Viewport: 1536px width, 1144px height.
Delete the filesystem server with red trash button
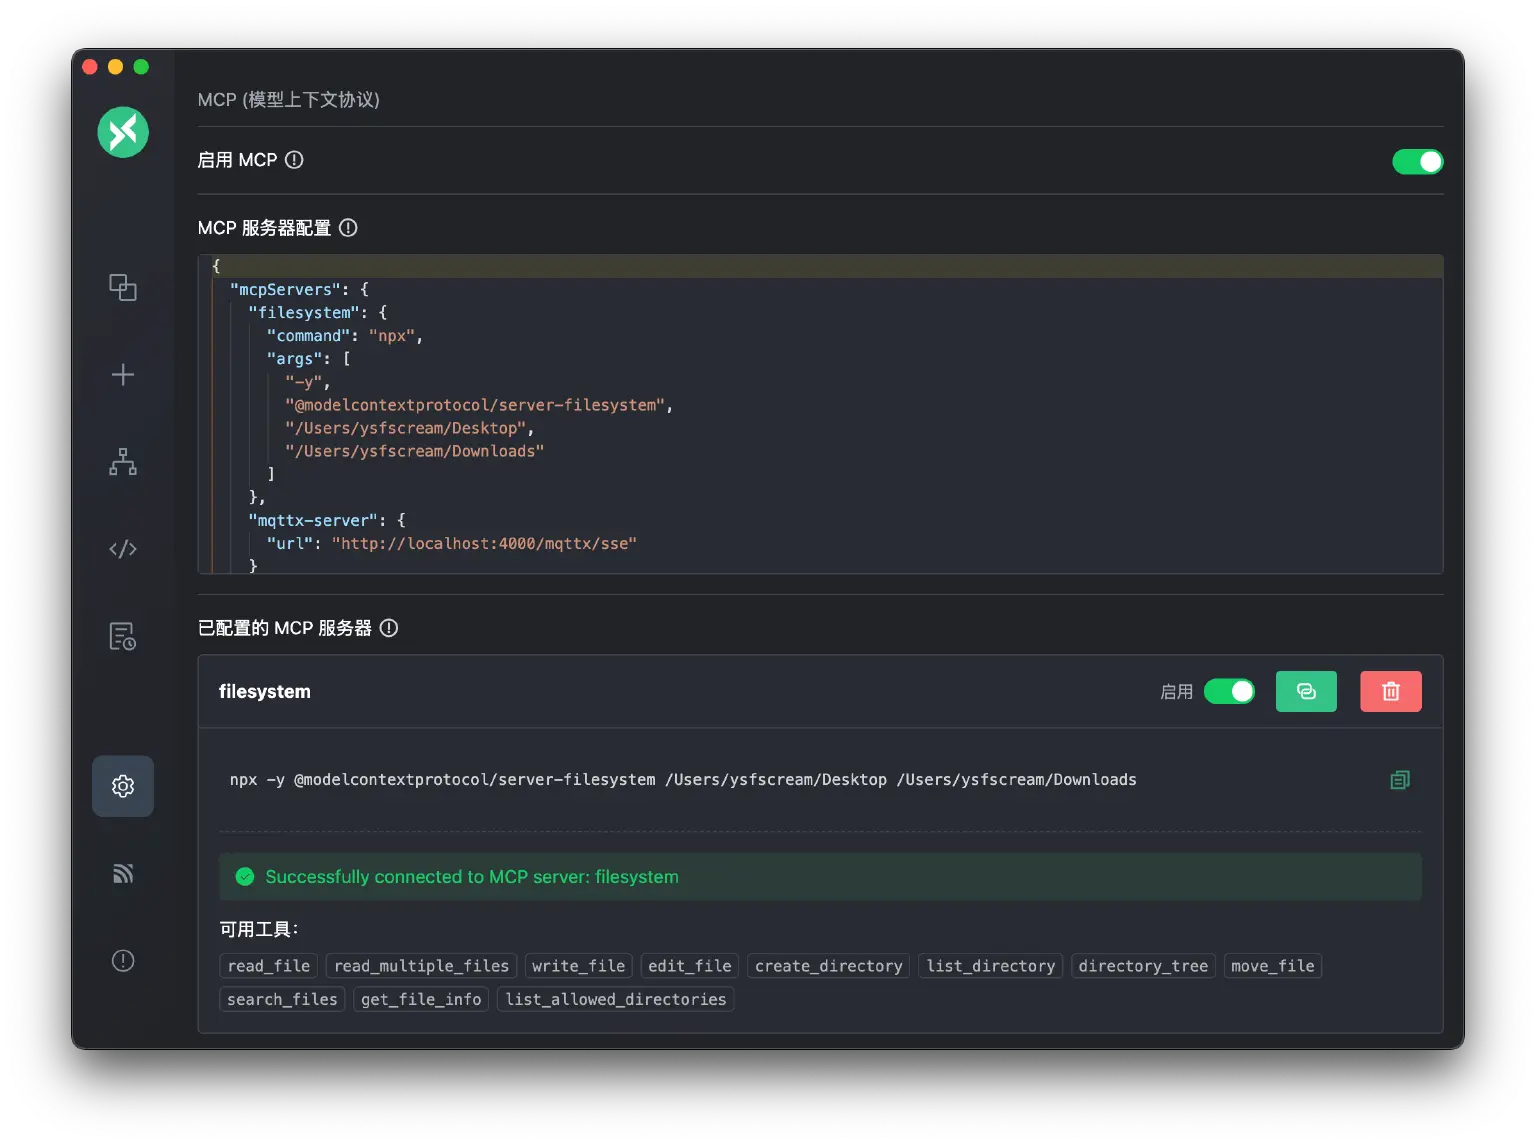pyautogui.click(x=1390, y=692)
